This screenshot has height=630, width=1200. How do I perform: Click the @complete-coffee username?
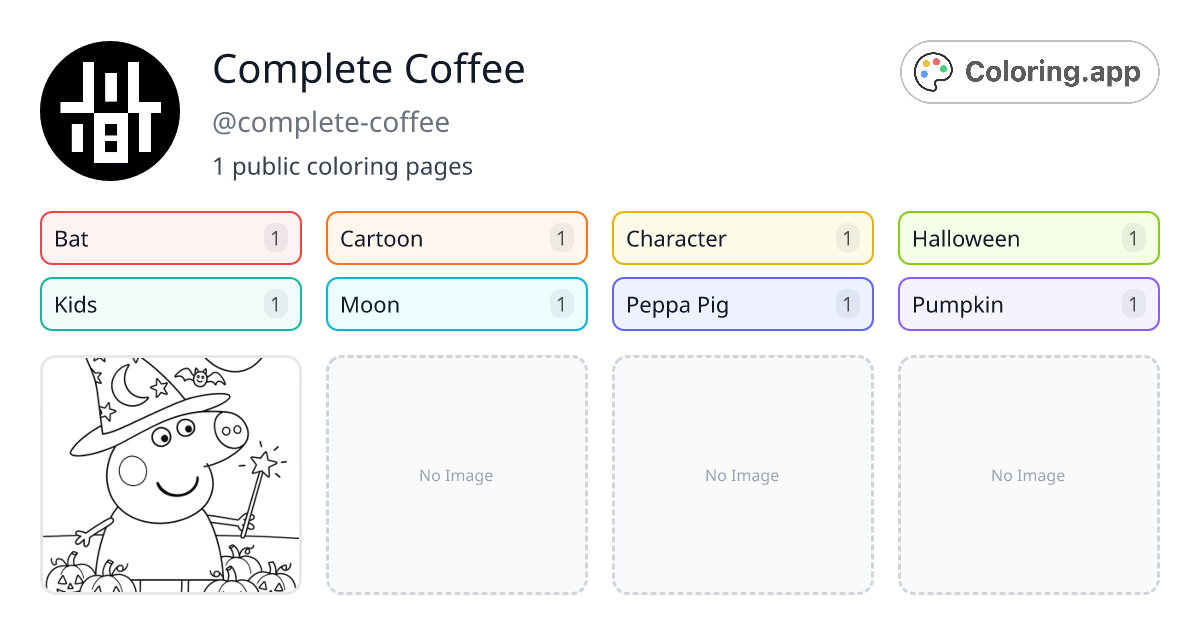[332, 122]
